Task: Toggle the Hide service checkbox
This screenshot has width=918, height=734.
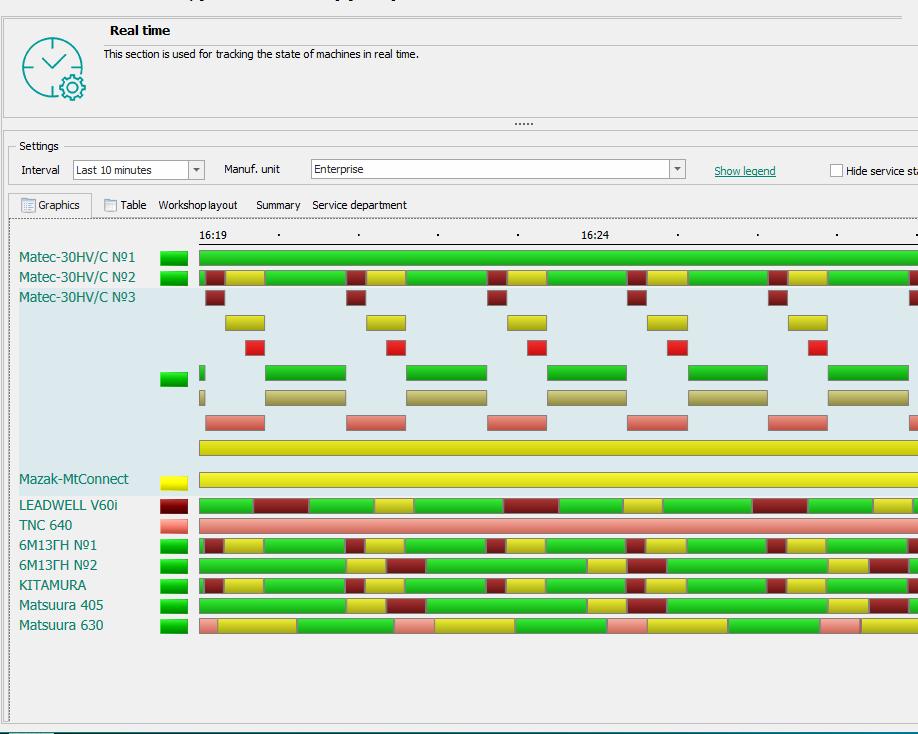Action: pyautogui.click(x=837, y=171)
